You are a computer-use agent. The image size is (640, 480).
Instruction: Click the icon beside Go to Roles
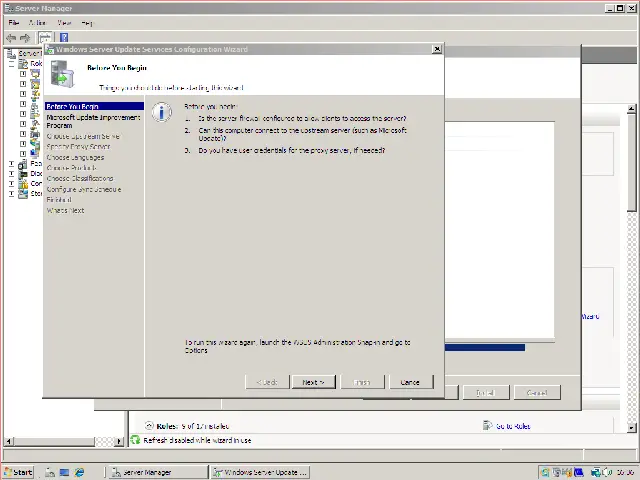(487, 426)
